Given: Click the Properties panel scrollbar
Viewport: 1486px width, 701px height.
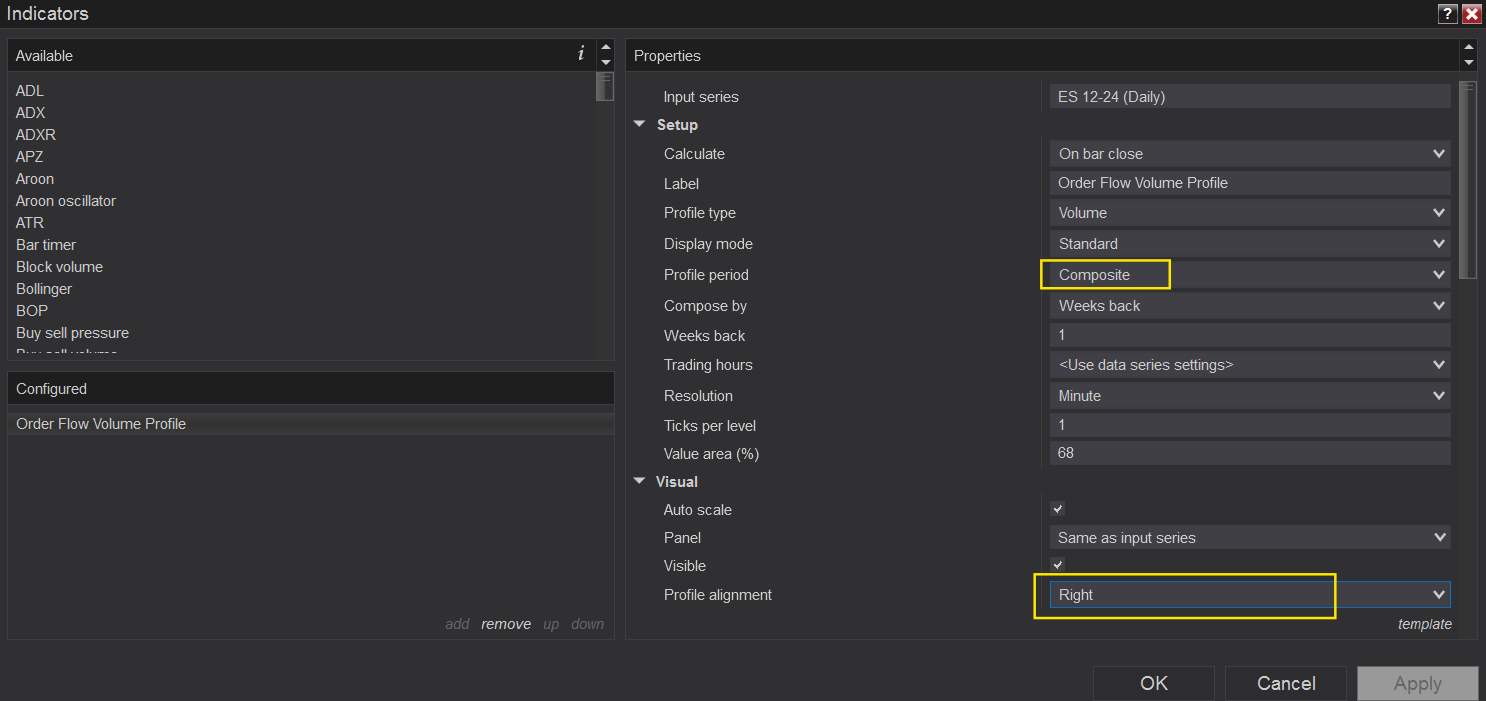Looking at the screenshot, I should pos(1468,180).
